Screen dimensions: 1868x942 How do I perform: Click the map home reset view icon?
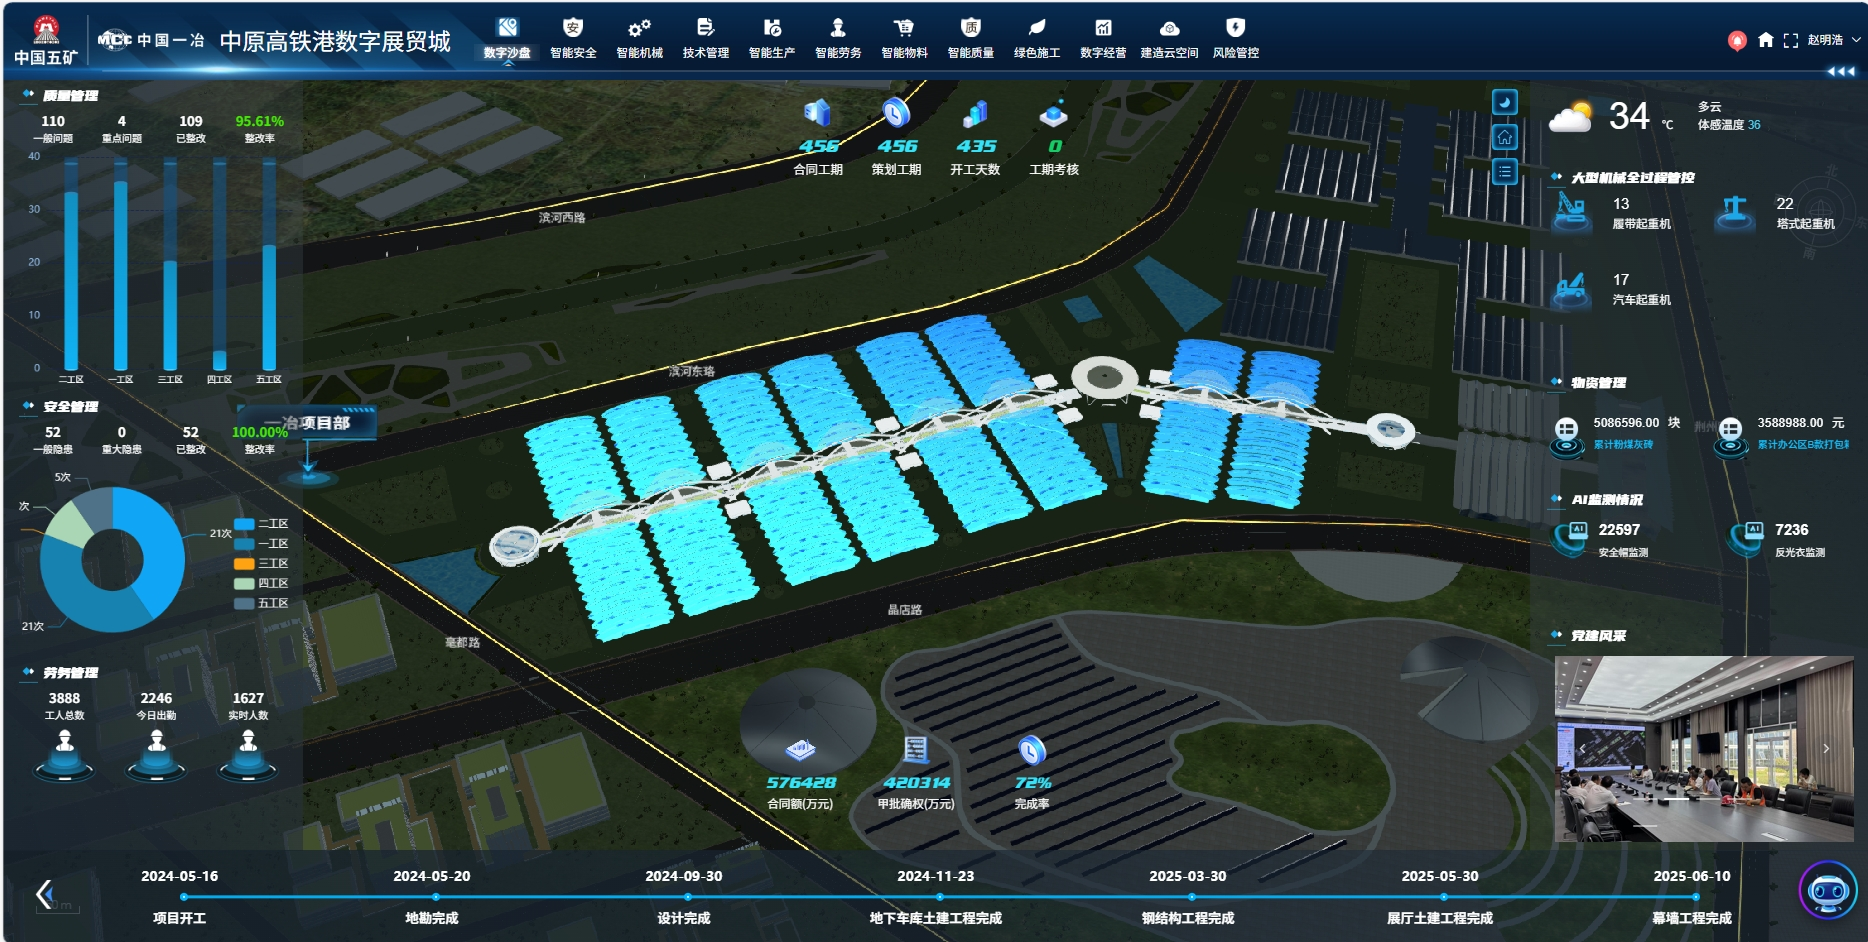tap(1504, 137)
